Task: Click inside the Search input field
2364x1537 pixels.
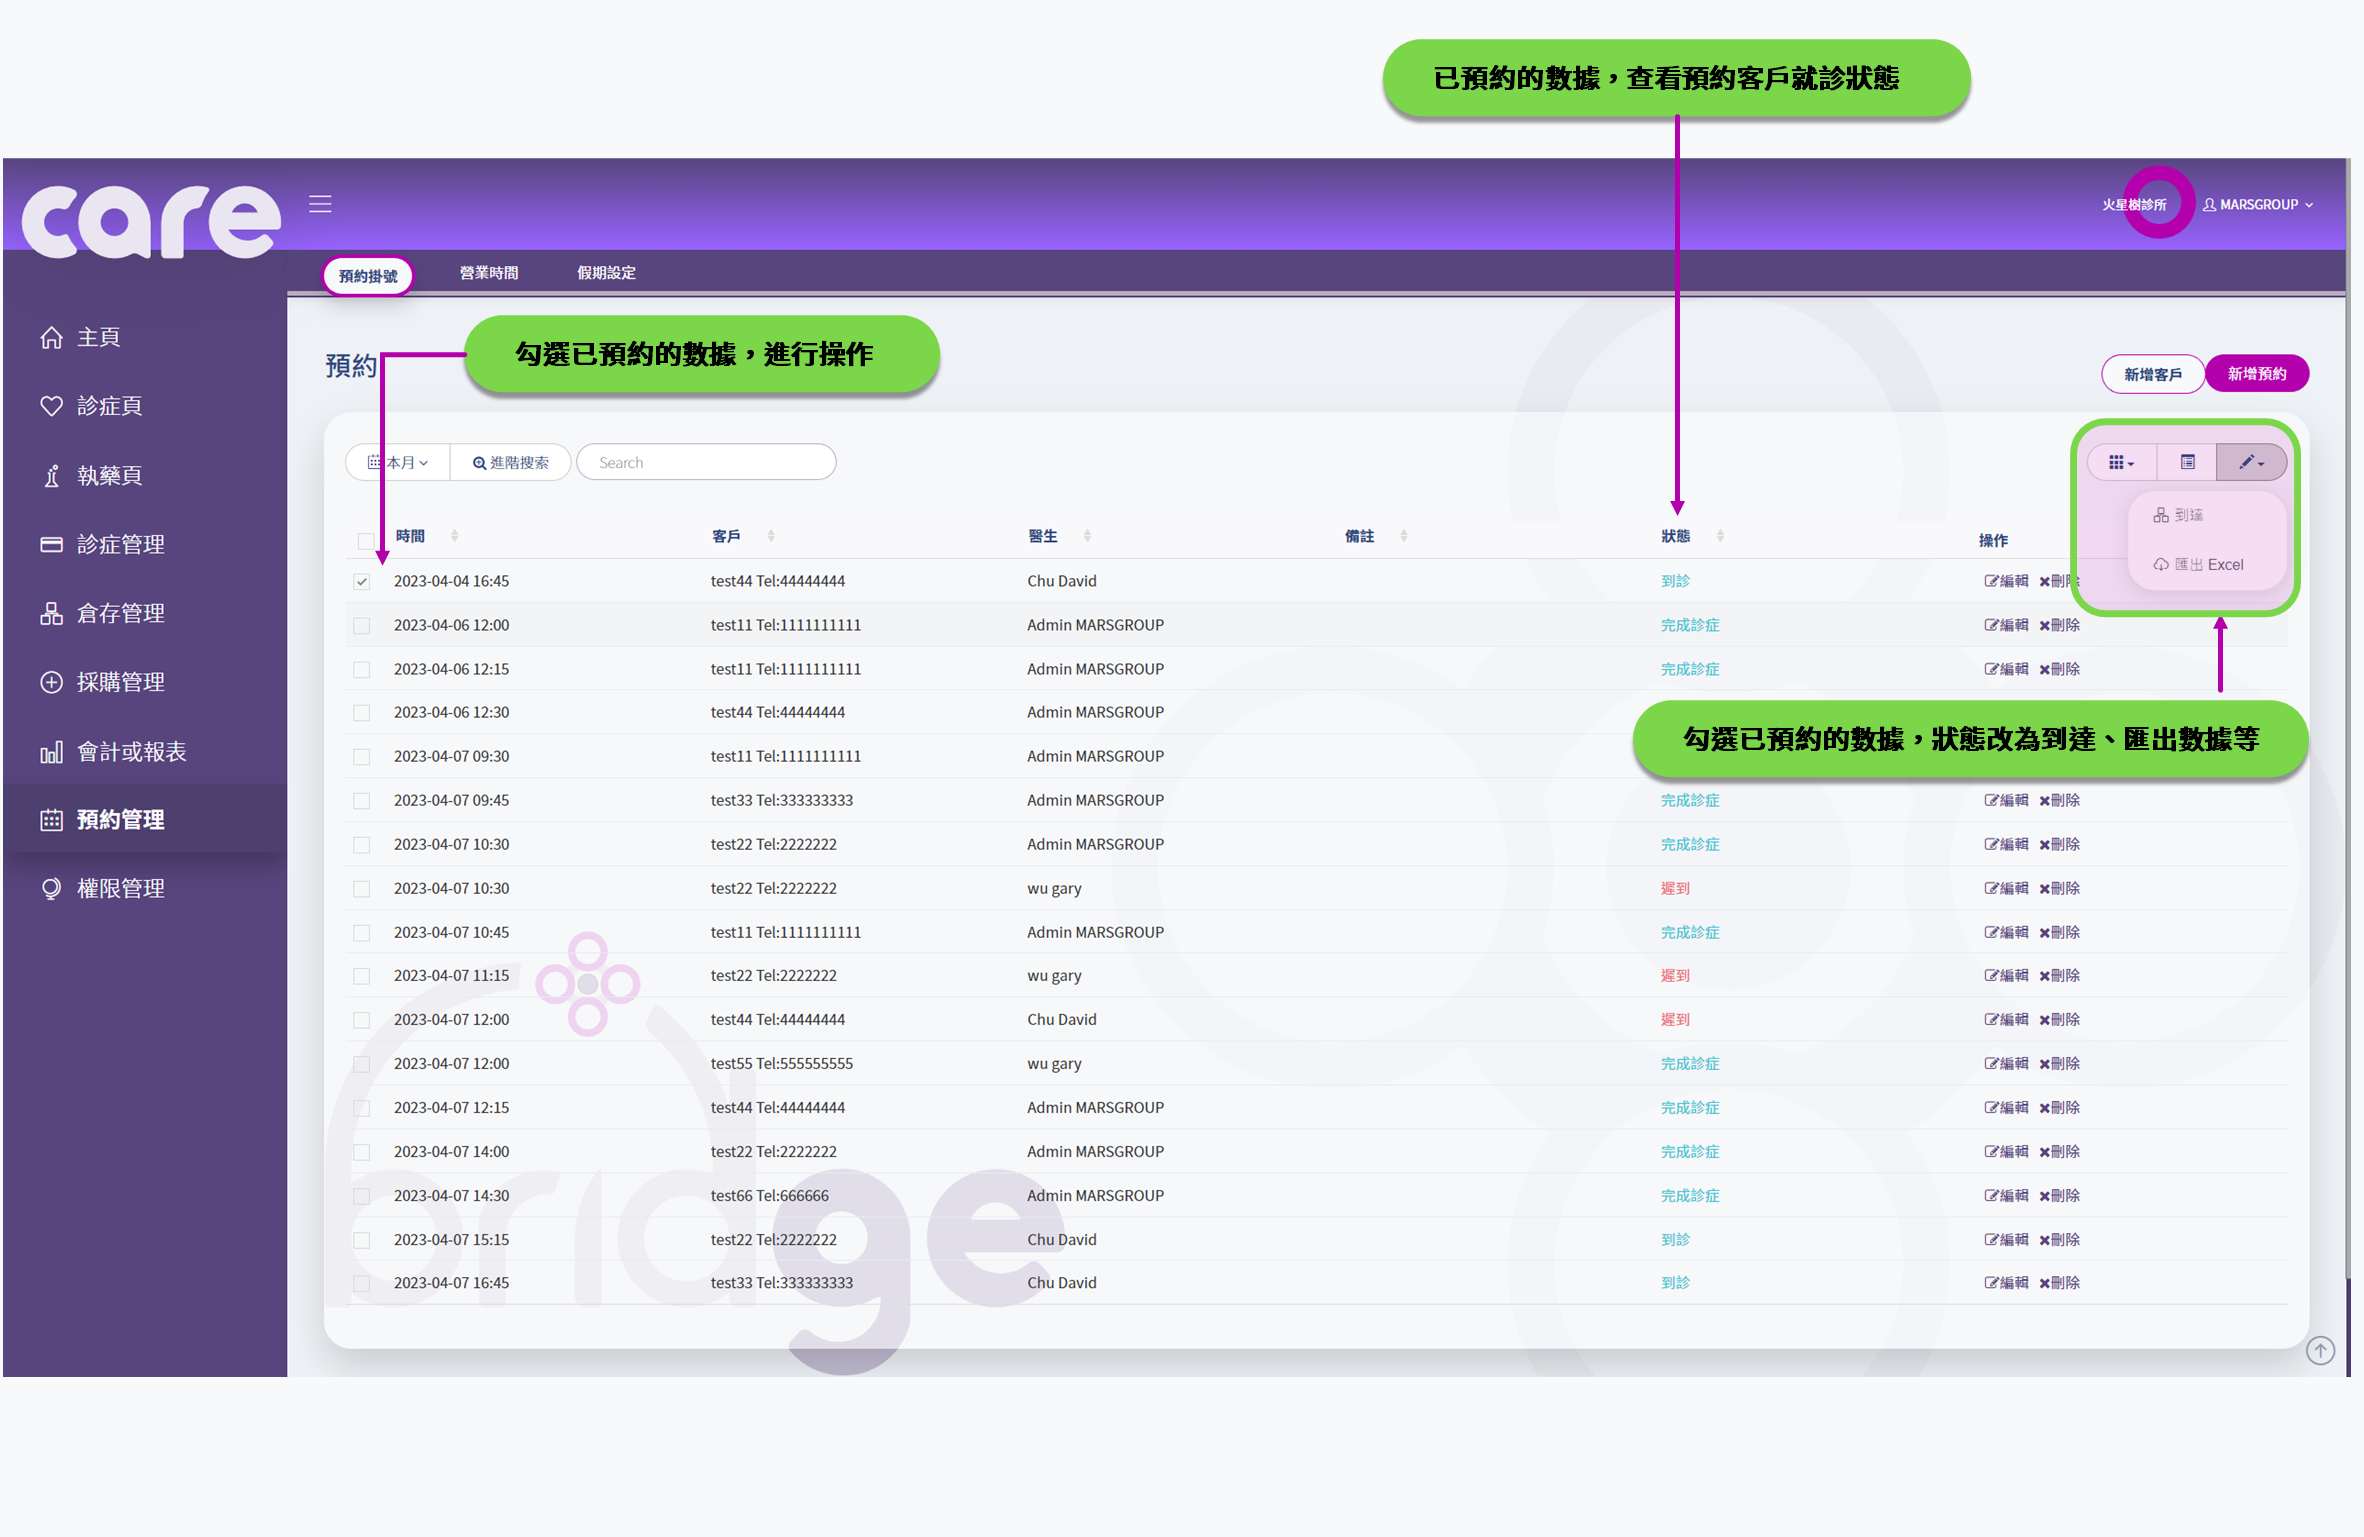Action: (x=706, y=461)
